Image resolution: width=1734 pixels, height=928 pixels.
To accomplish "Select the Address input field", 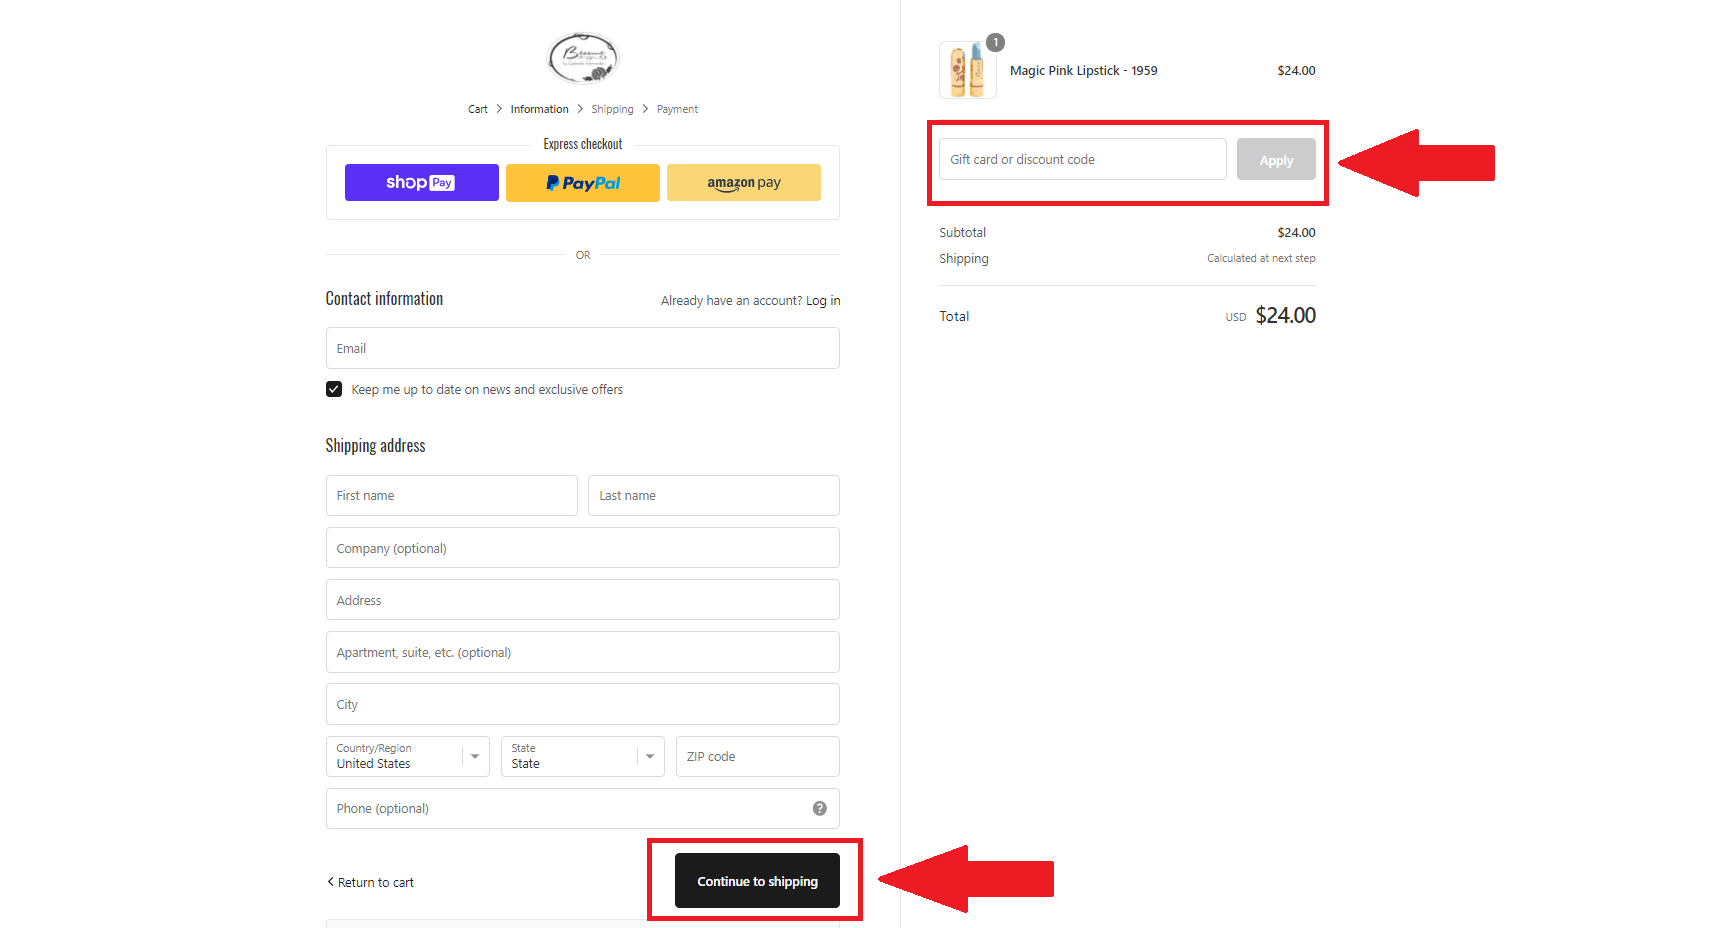I will (582, 600).
